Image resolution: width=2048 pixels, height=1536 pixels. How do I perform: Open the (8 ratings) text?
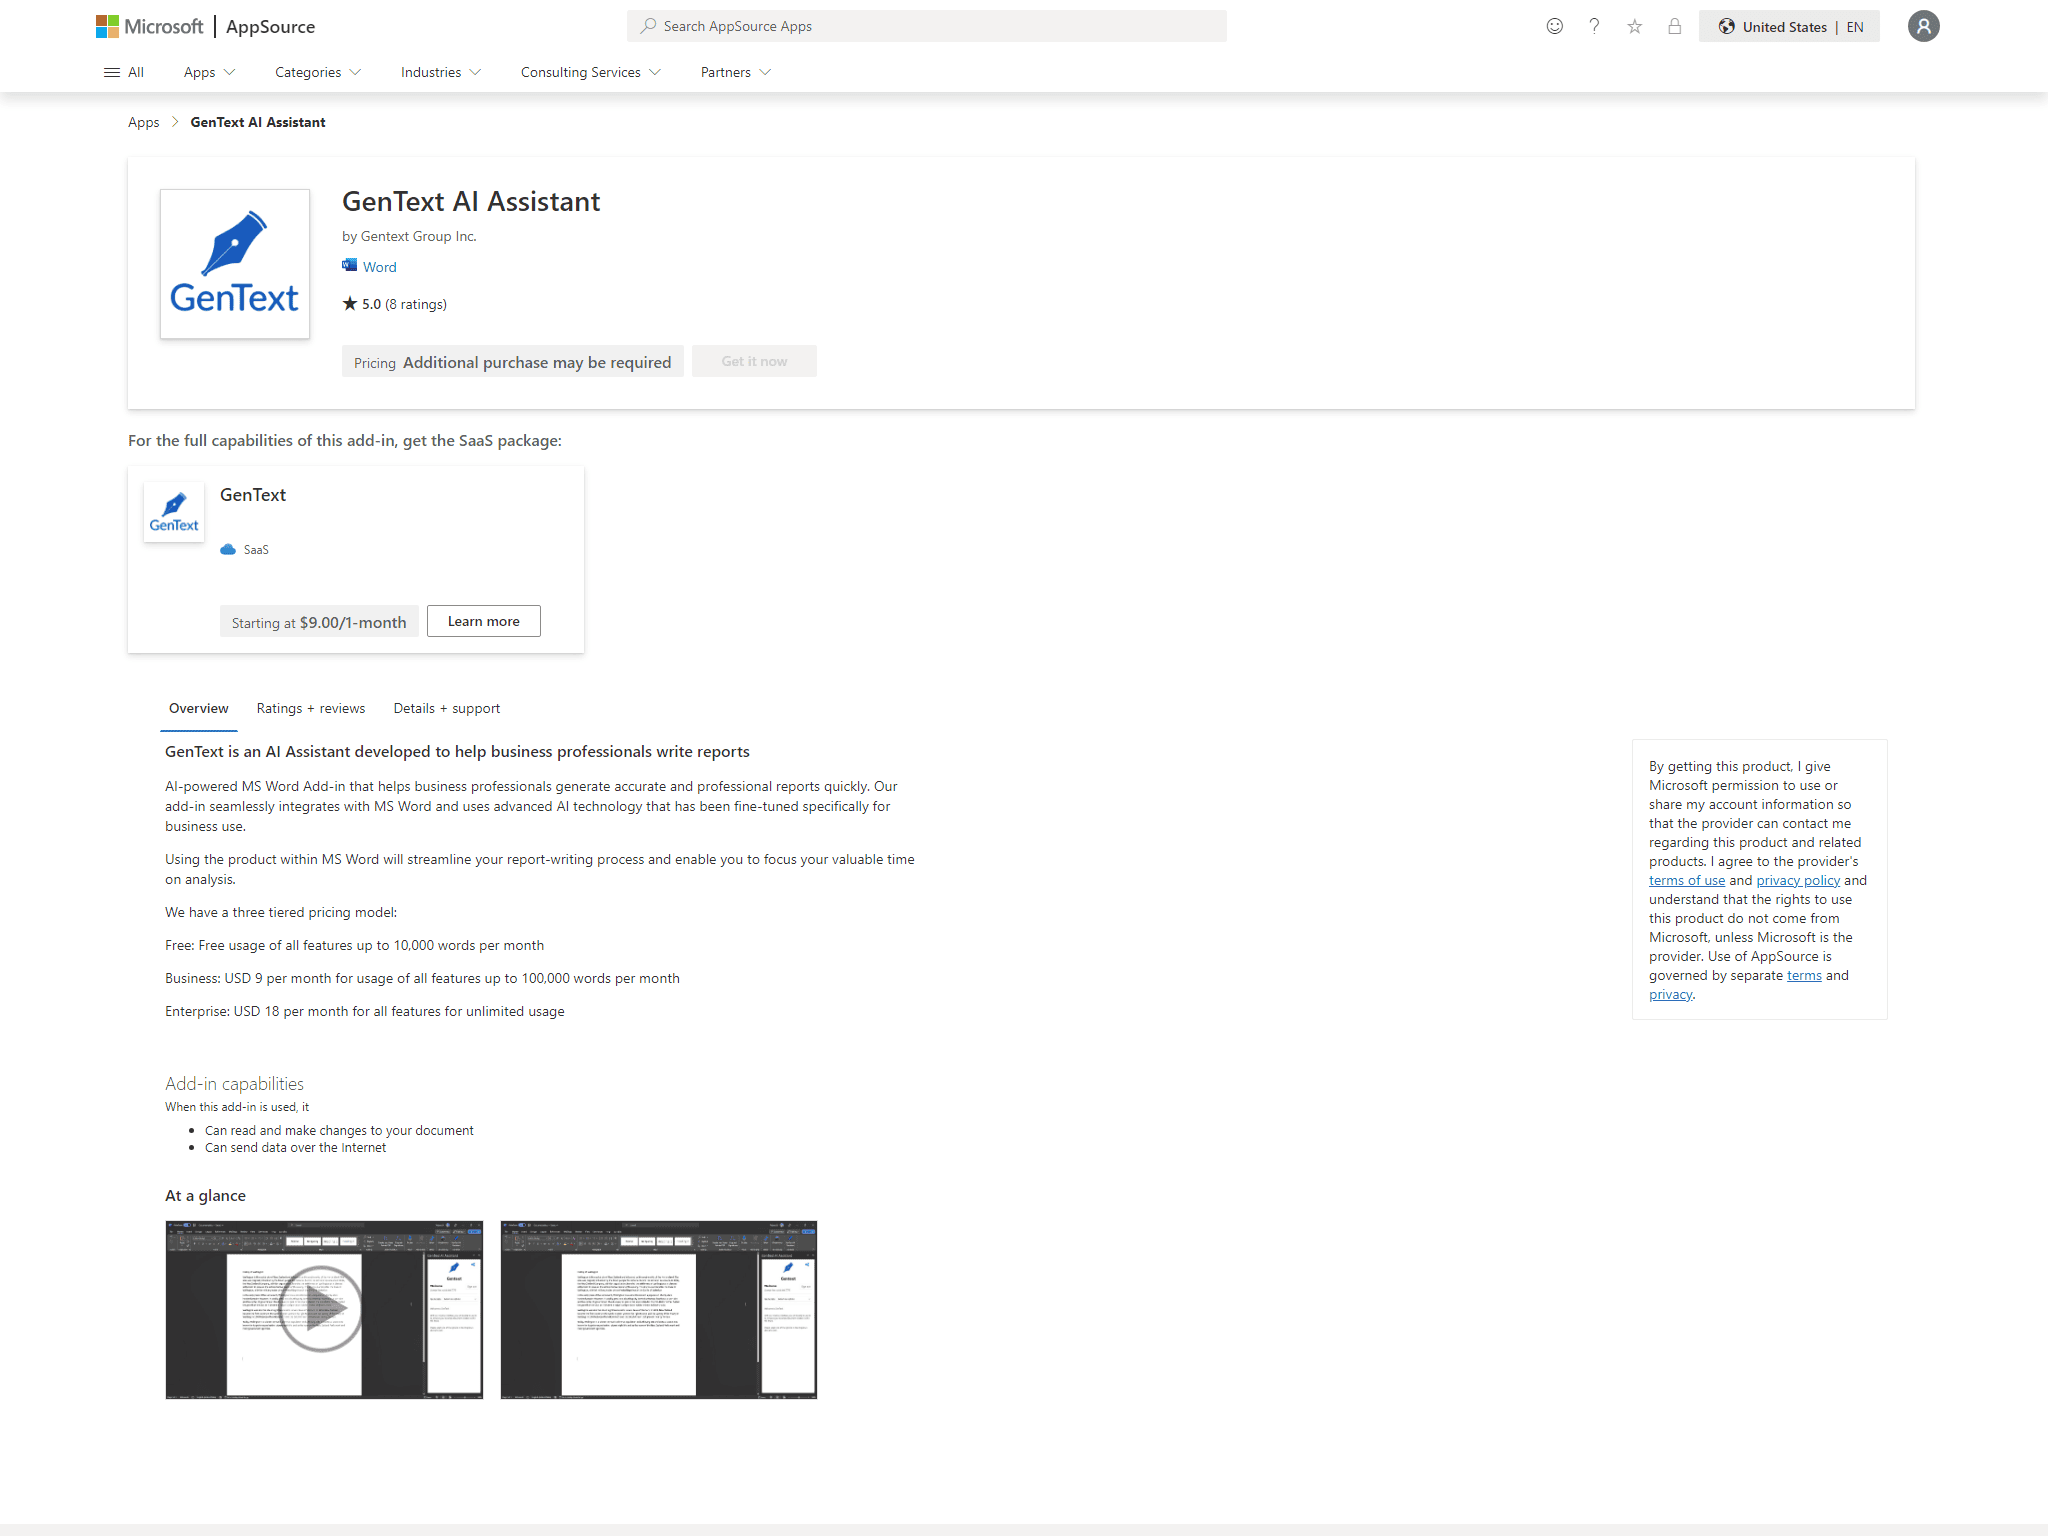click(416, 304)
